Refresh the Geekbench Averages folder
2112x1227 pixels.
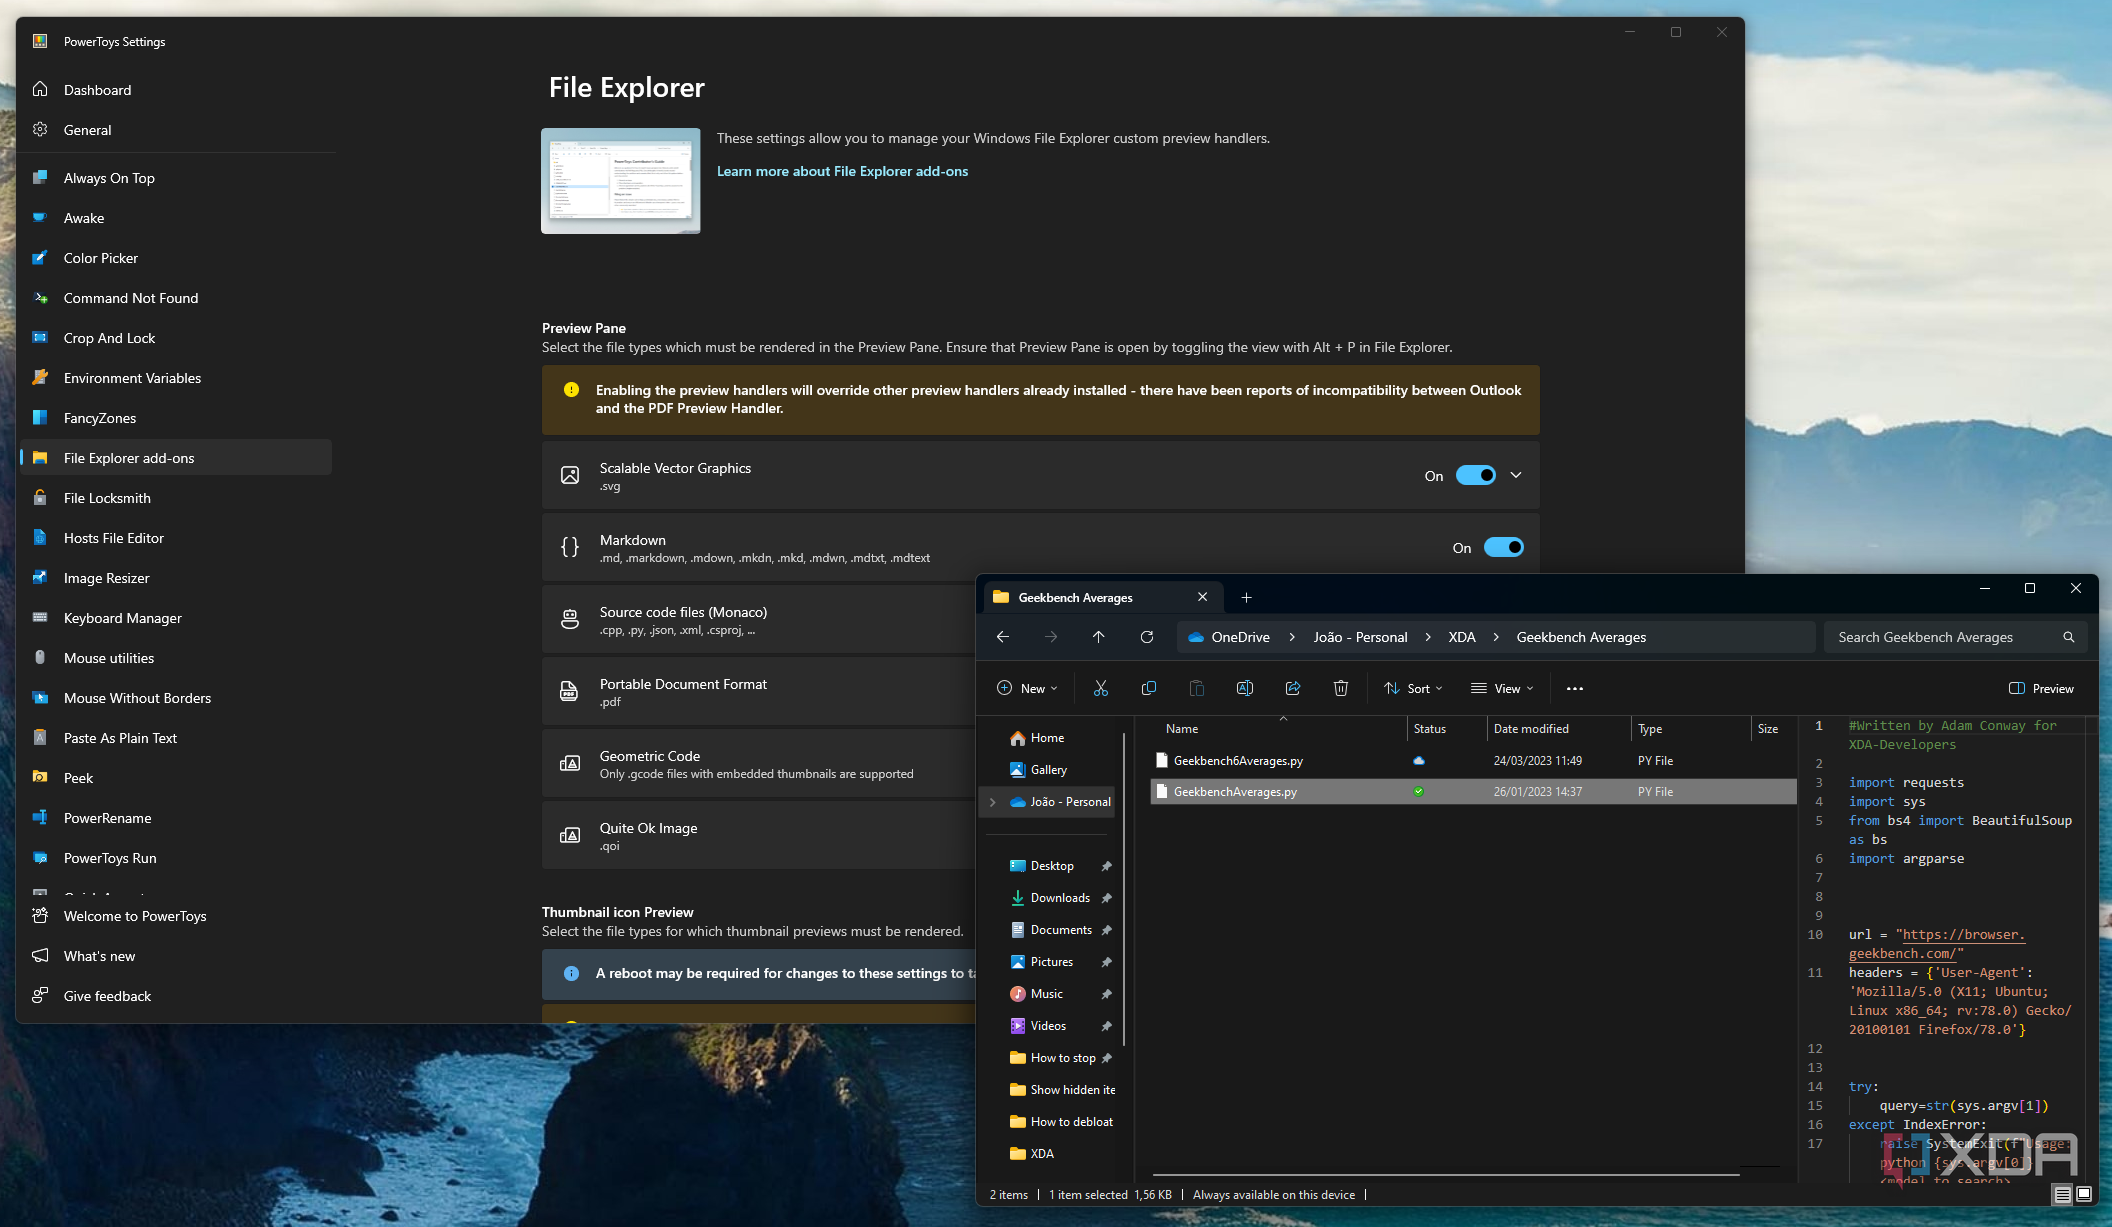point(1147,637)
